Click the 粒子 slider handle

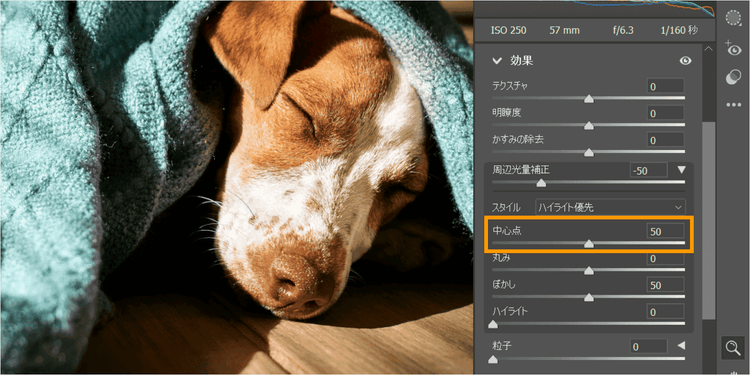point(493,359)
